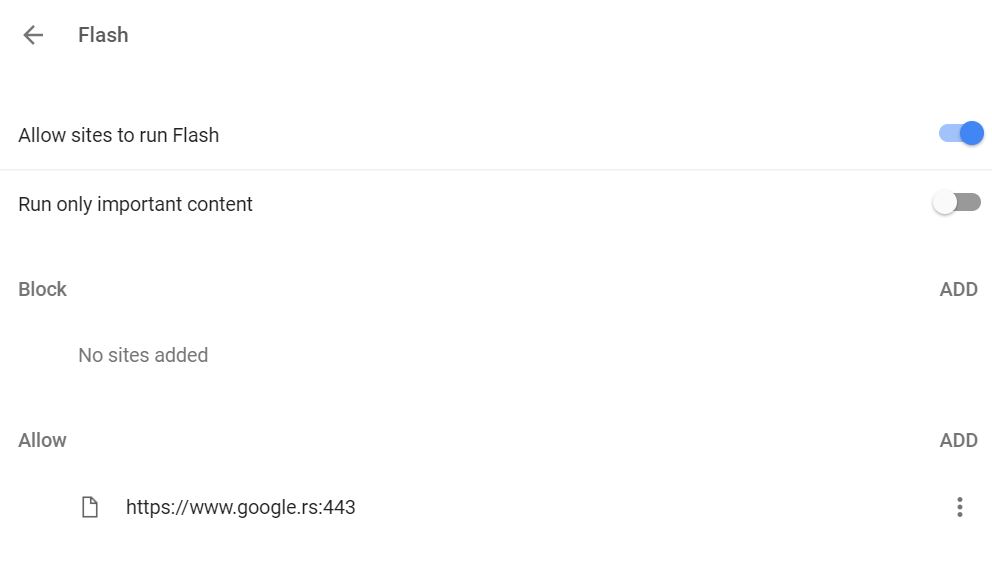Click the "443" port in the allowed URL
Viewport: 992px width, 576px height.
click(339, 507)
